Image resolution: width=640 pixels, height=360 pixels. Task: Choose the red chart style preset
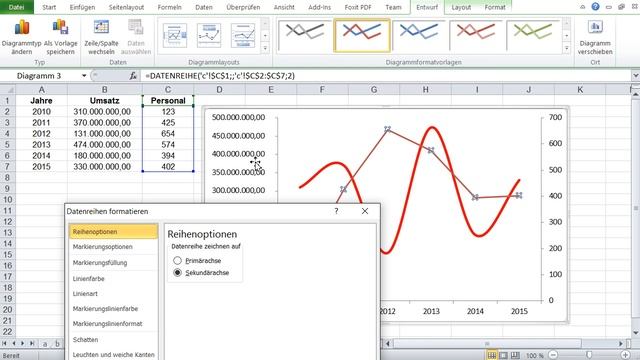click(x=476, y=36)
